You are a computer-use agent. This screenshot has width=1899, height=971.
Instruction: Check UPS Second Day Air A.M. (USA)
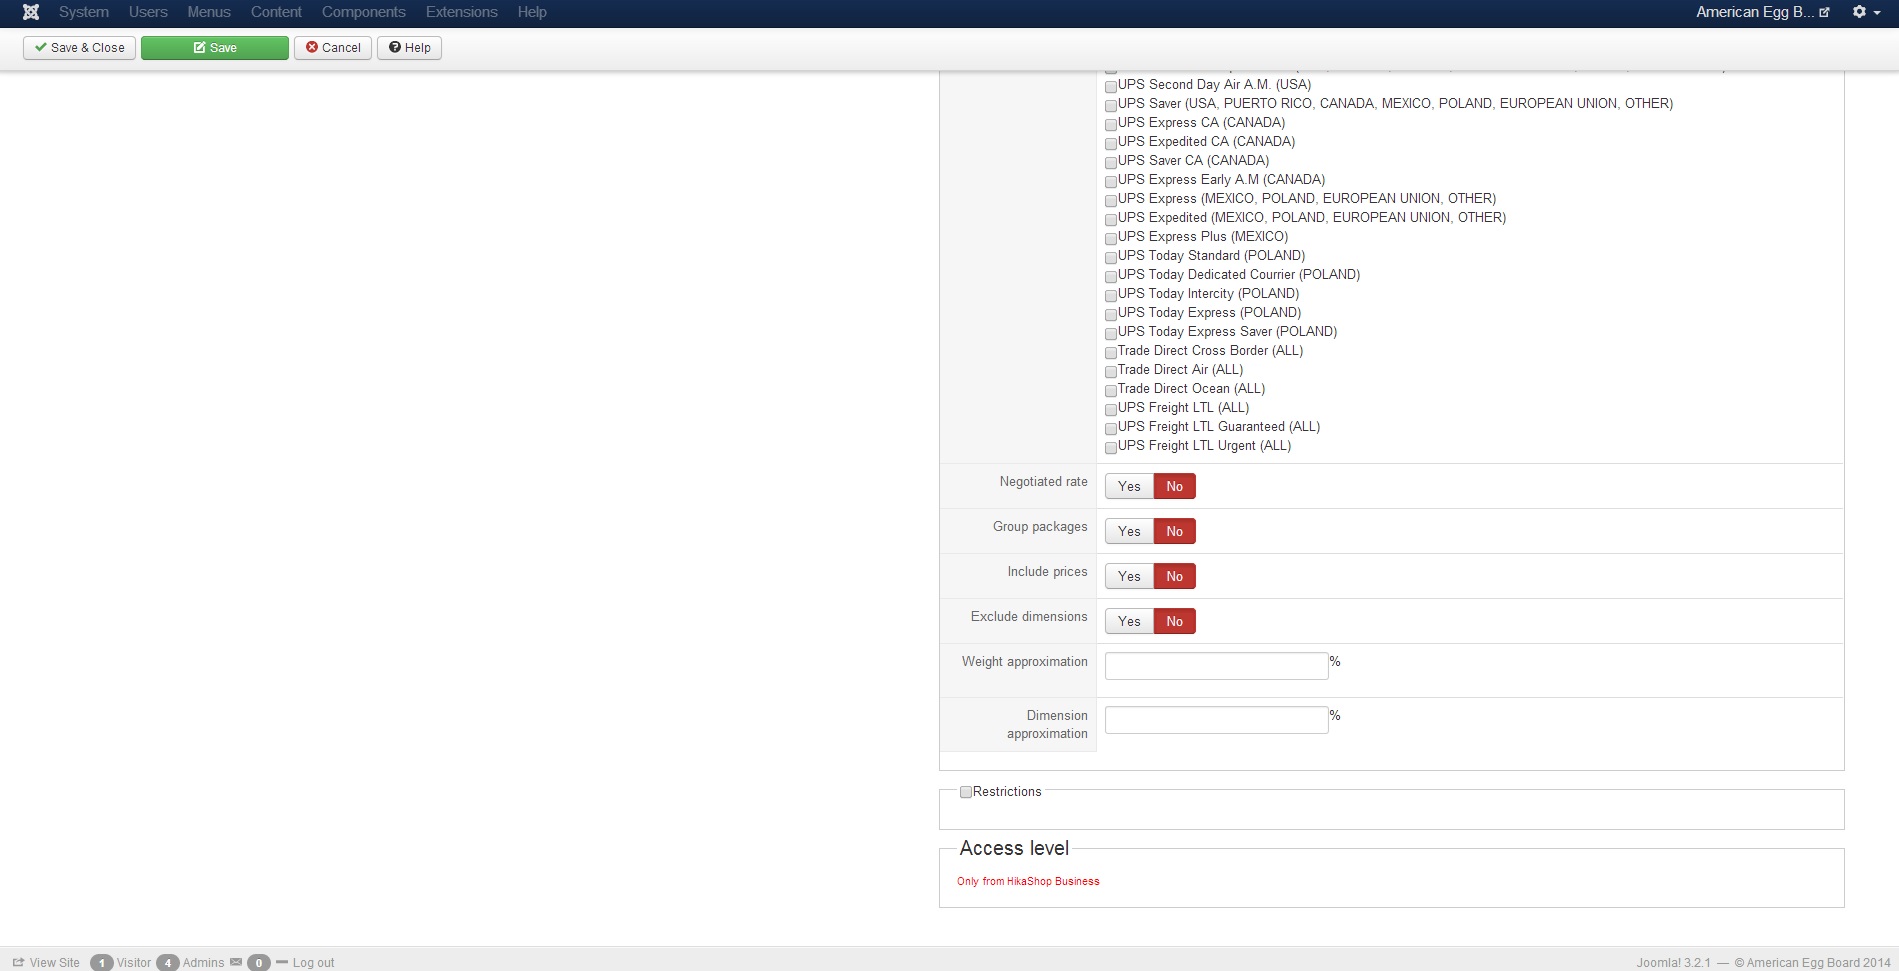1111,87
